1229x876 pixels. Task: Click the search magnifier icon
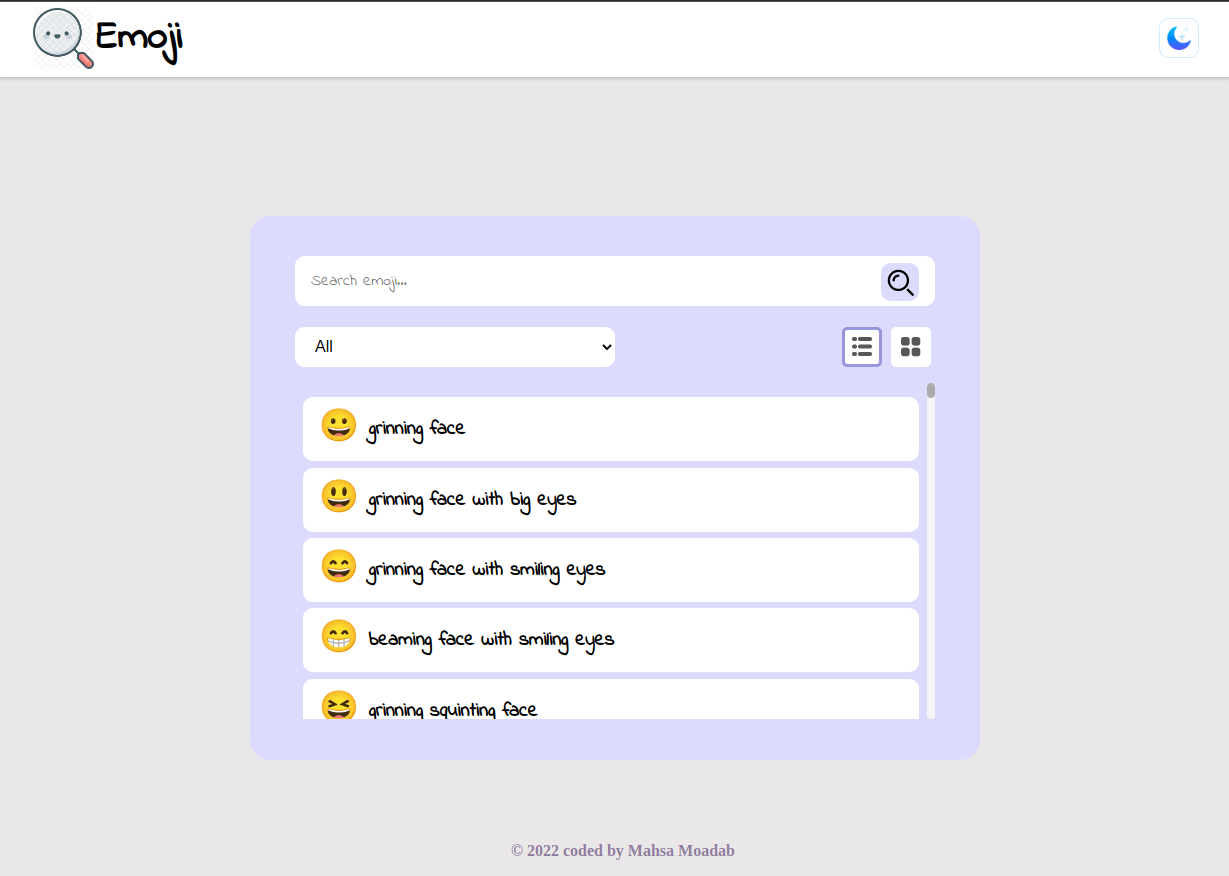click(899, 282)
